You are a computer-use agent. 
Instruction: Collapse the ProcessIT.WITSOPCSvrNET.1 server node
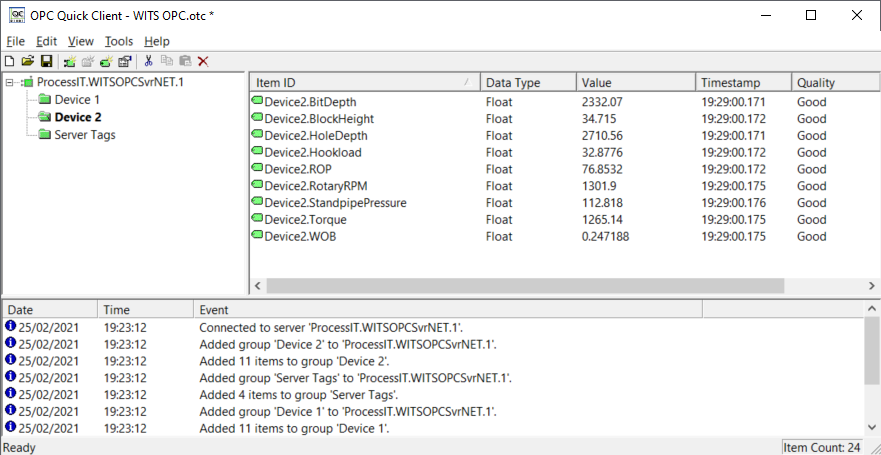[10, 83]
